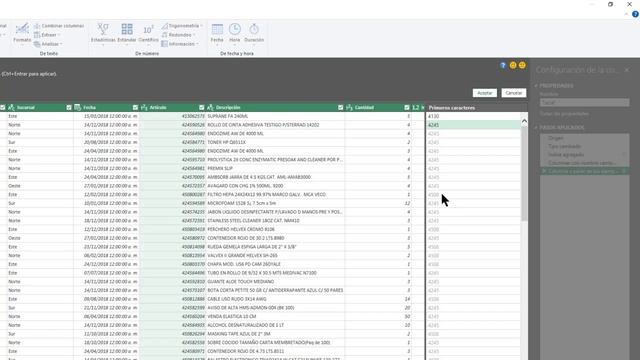This screenshot has width=640, height=360.
Task: Click the TONER HP Q6511X description cell
Action: (x=275, y=142)
